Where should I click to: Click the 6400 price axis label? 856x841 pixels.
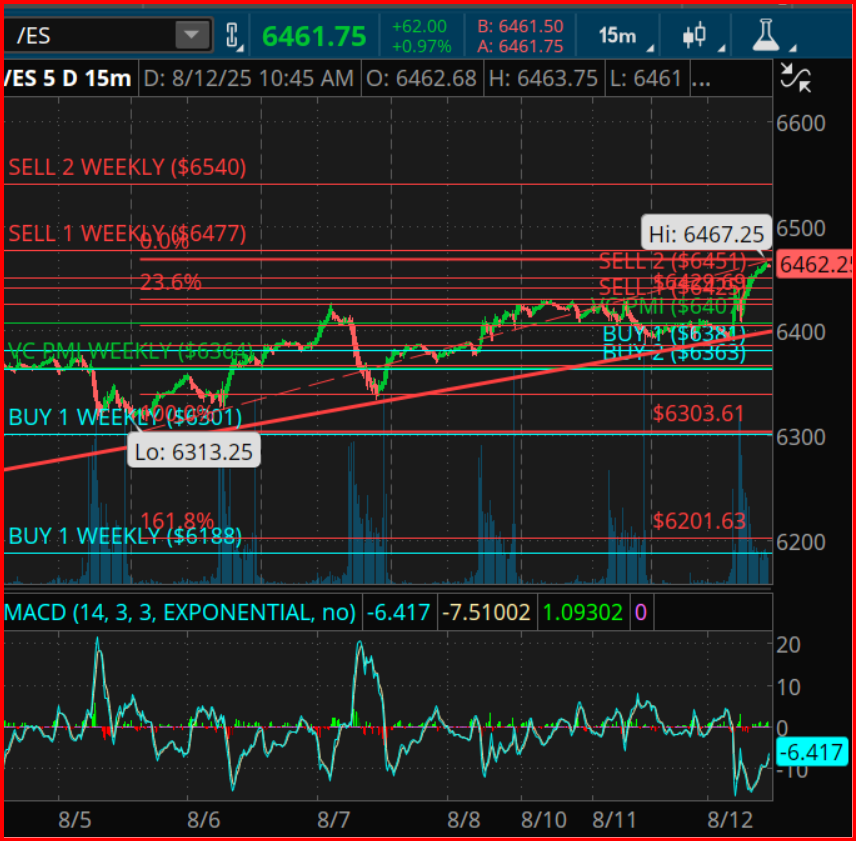(x=800, y=332)
